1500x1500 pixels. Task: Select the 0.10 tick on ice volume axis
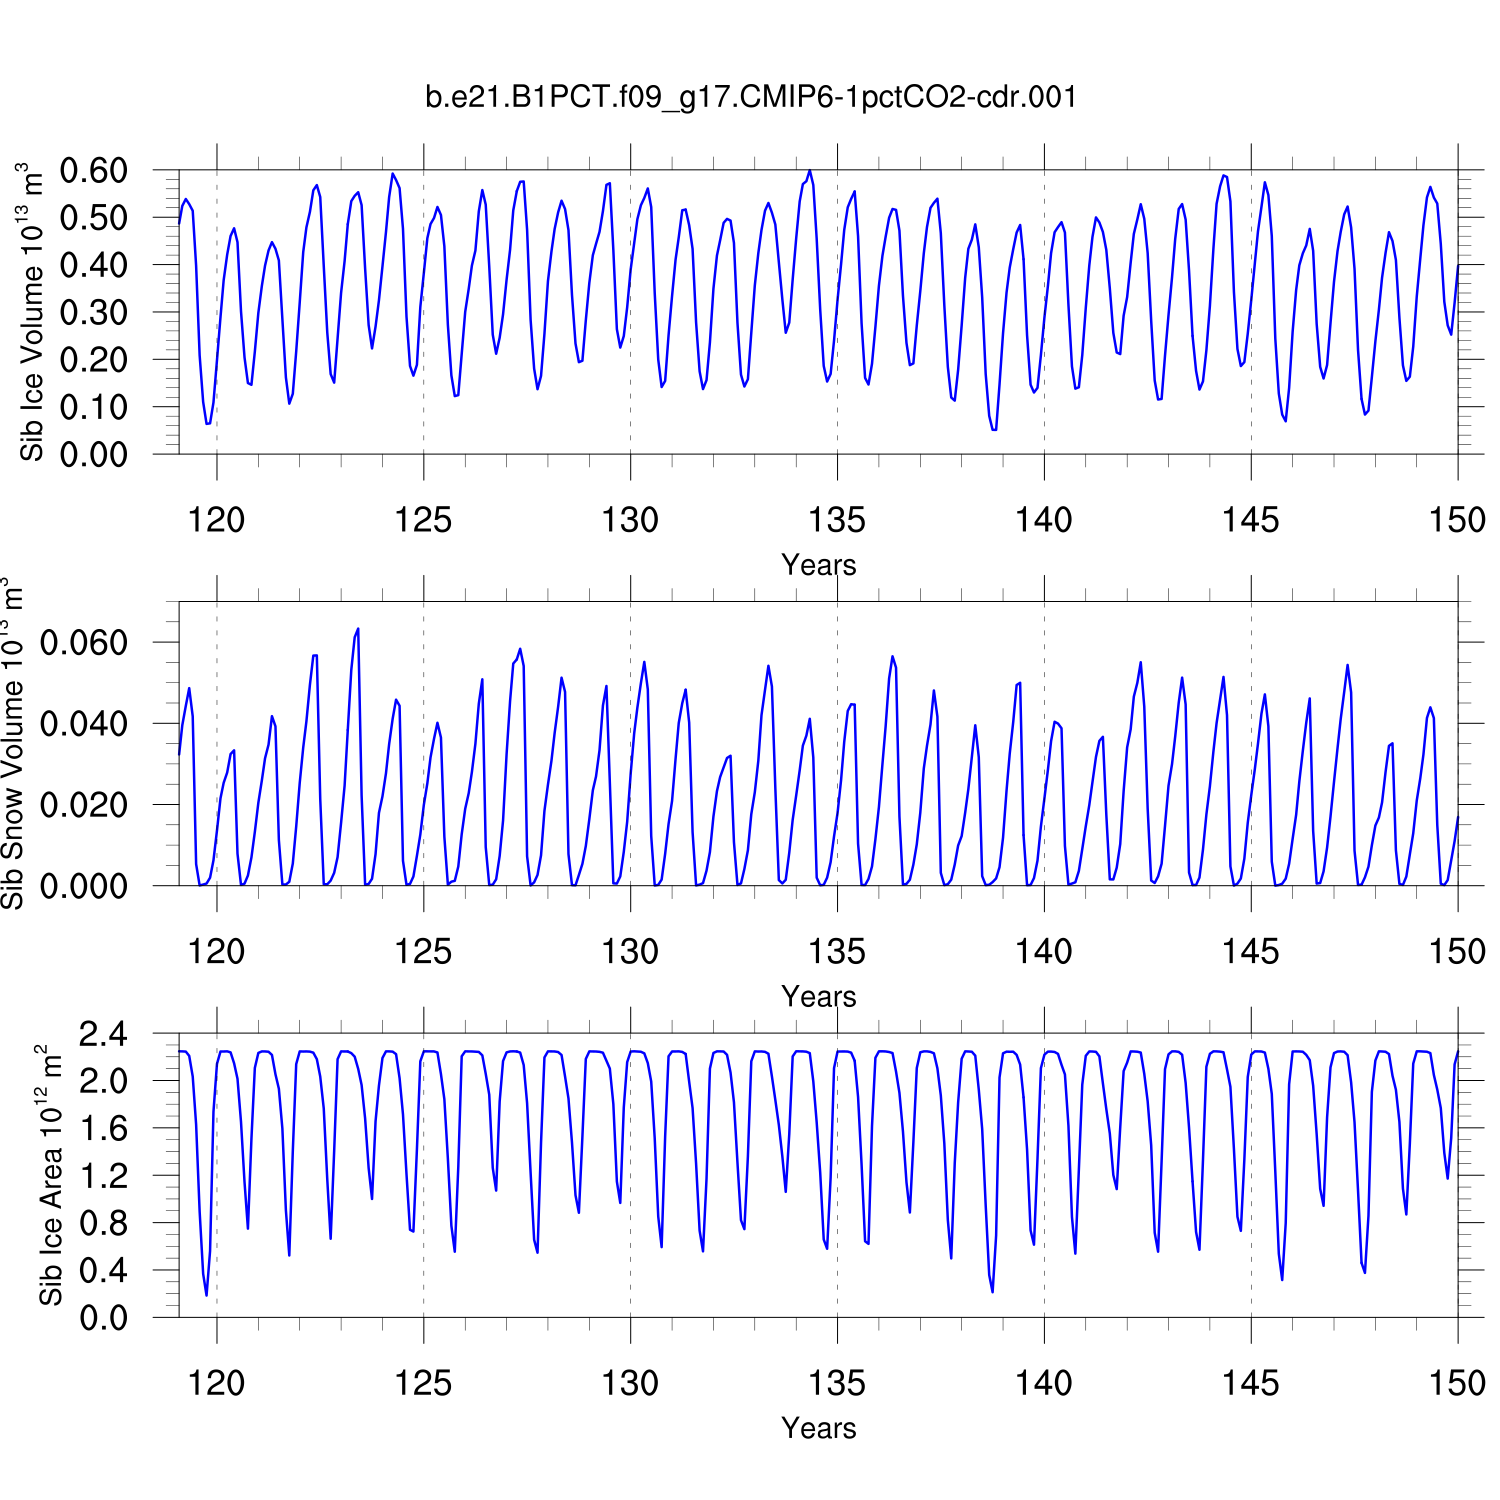pyautogui.click(x=94, y=407)
